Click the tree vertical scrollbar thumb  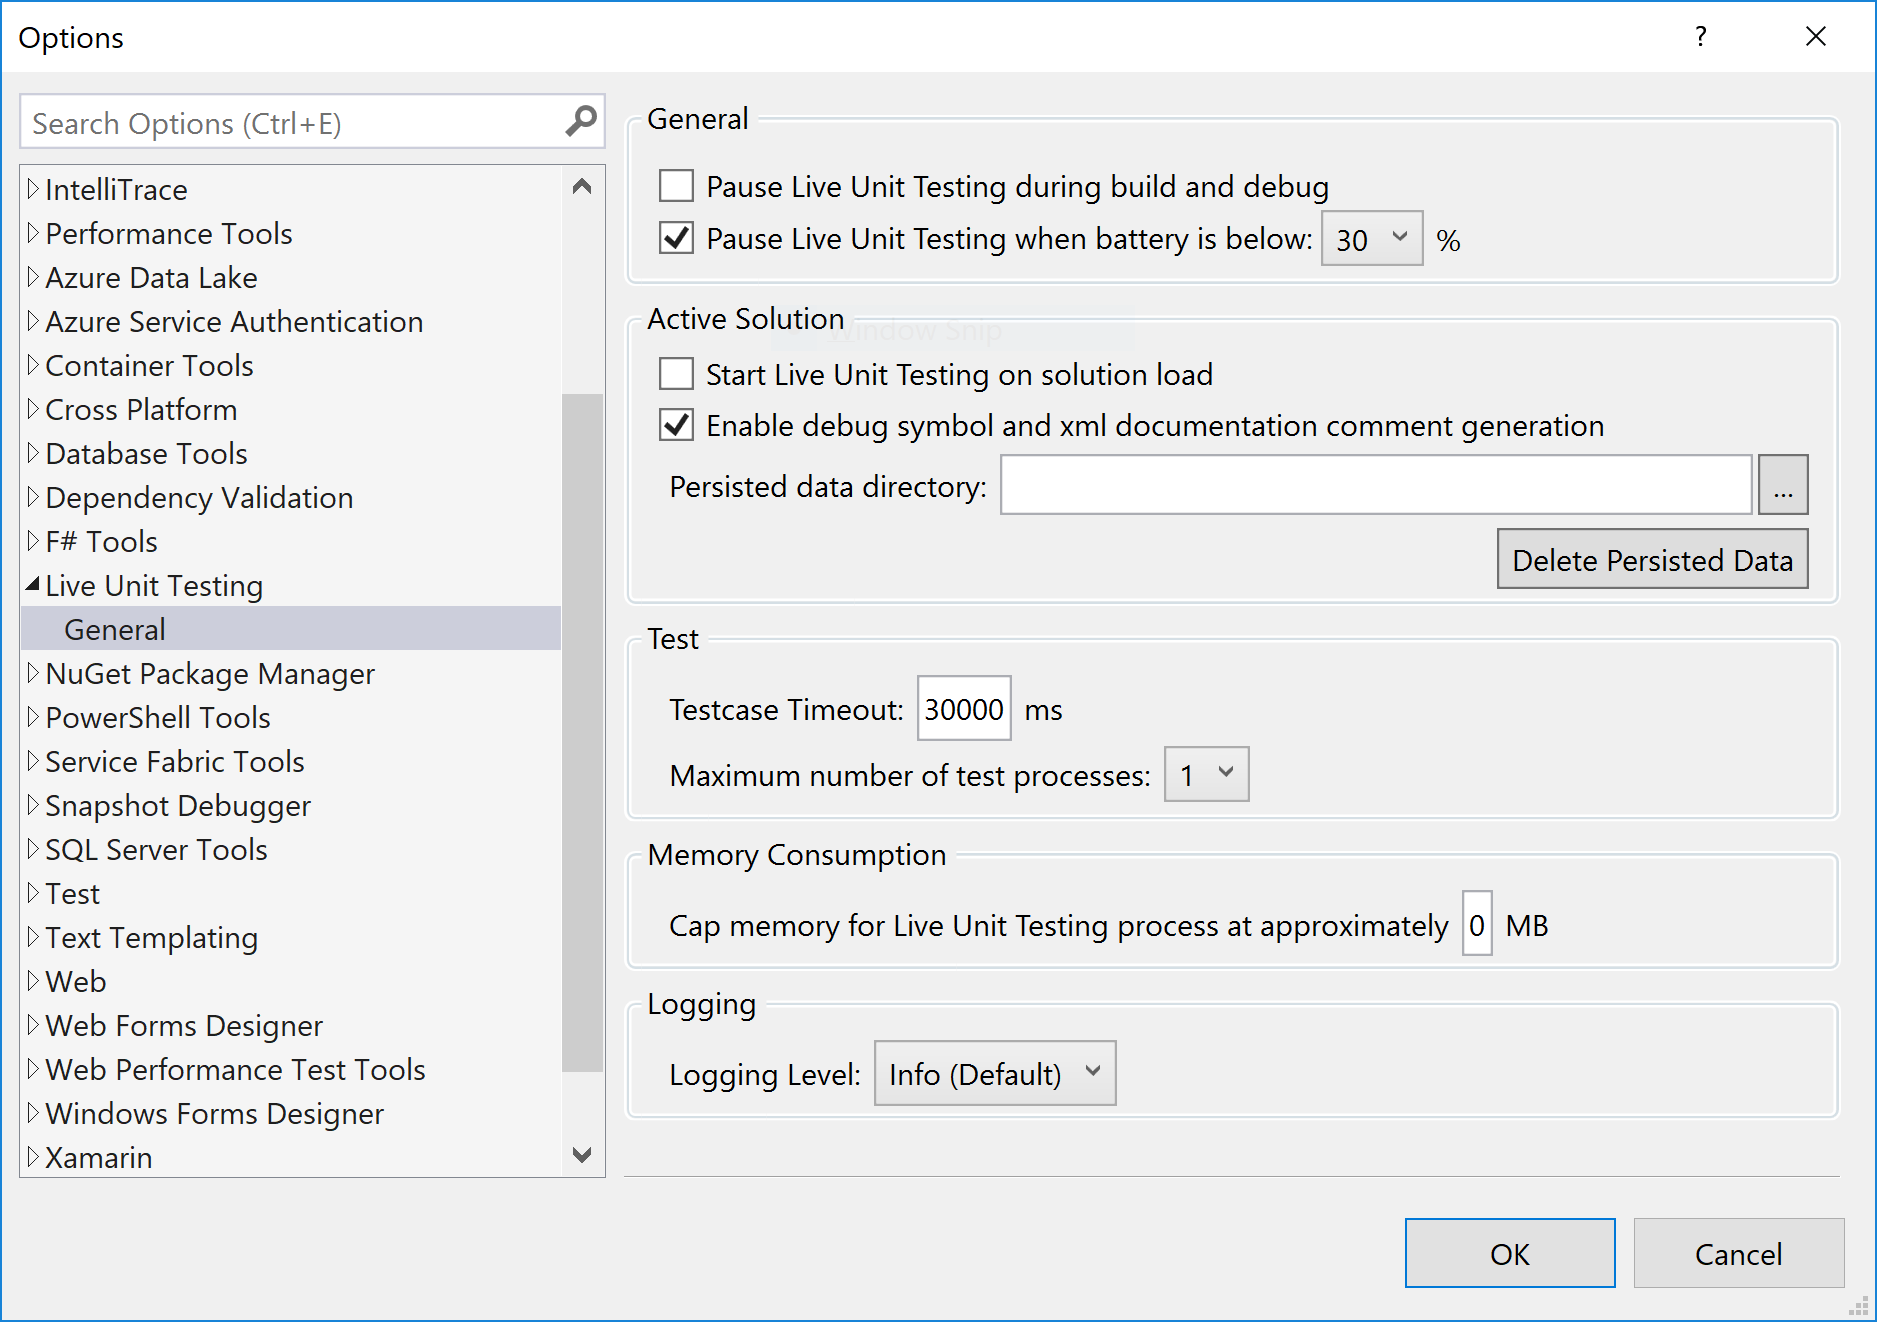point(582,733)
